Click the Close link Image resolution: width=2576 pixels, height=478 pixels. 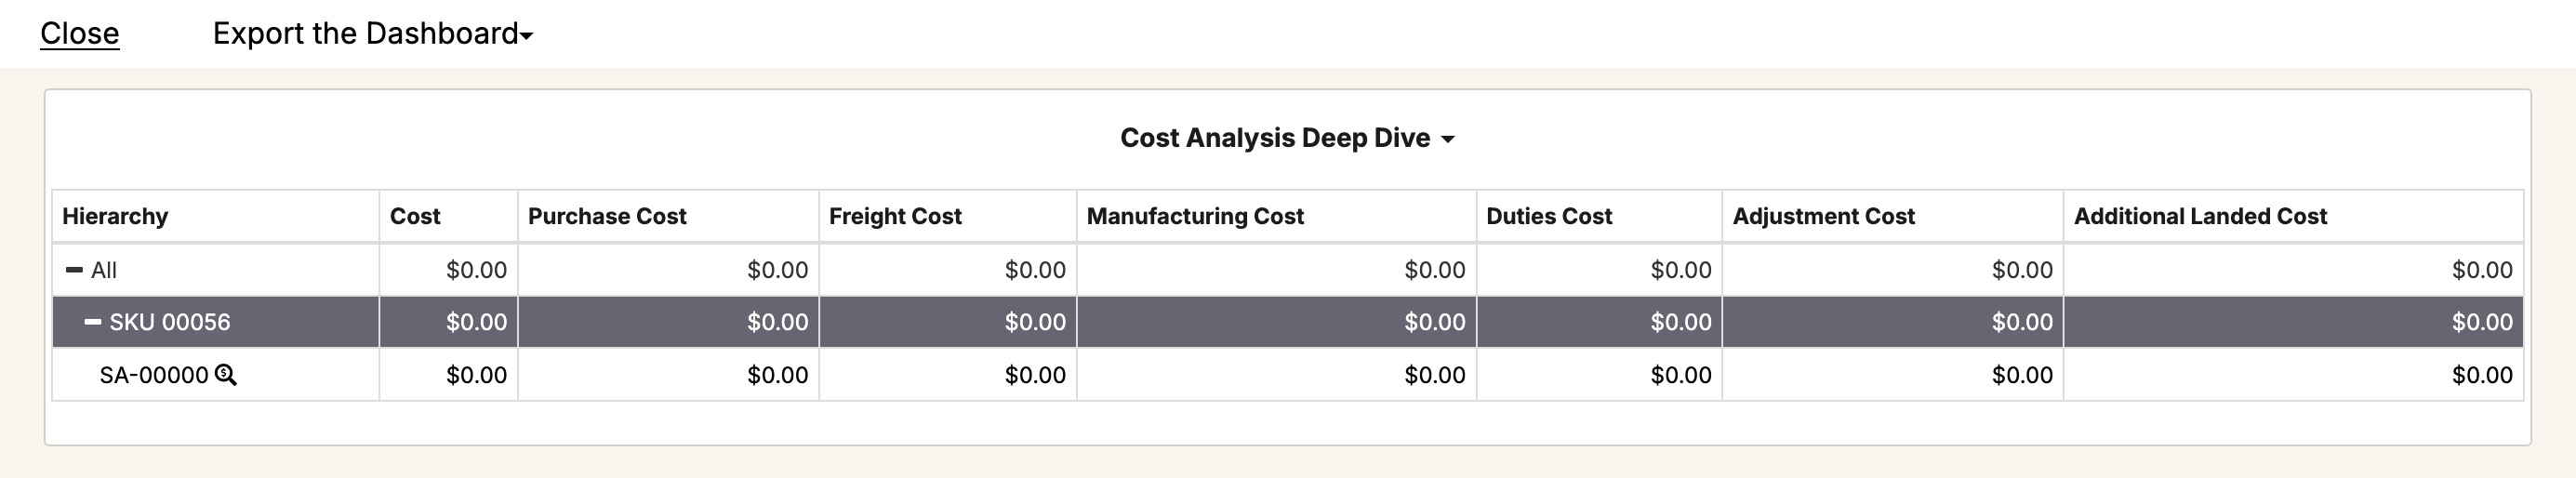tap(79, 34)
